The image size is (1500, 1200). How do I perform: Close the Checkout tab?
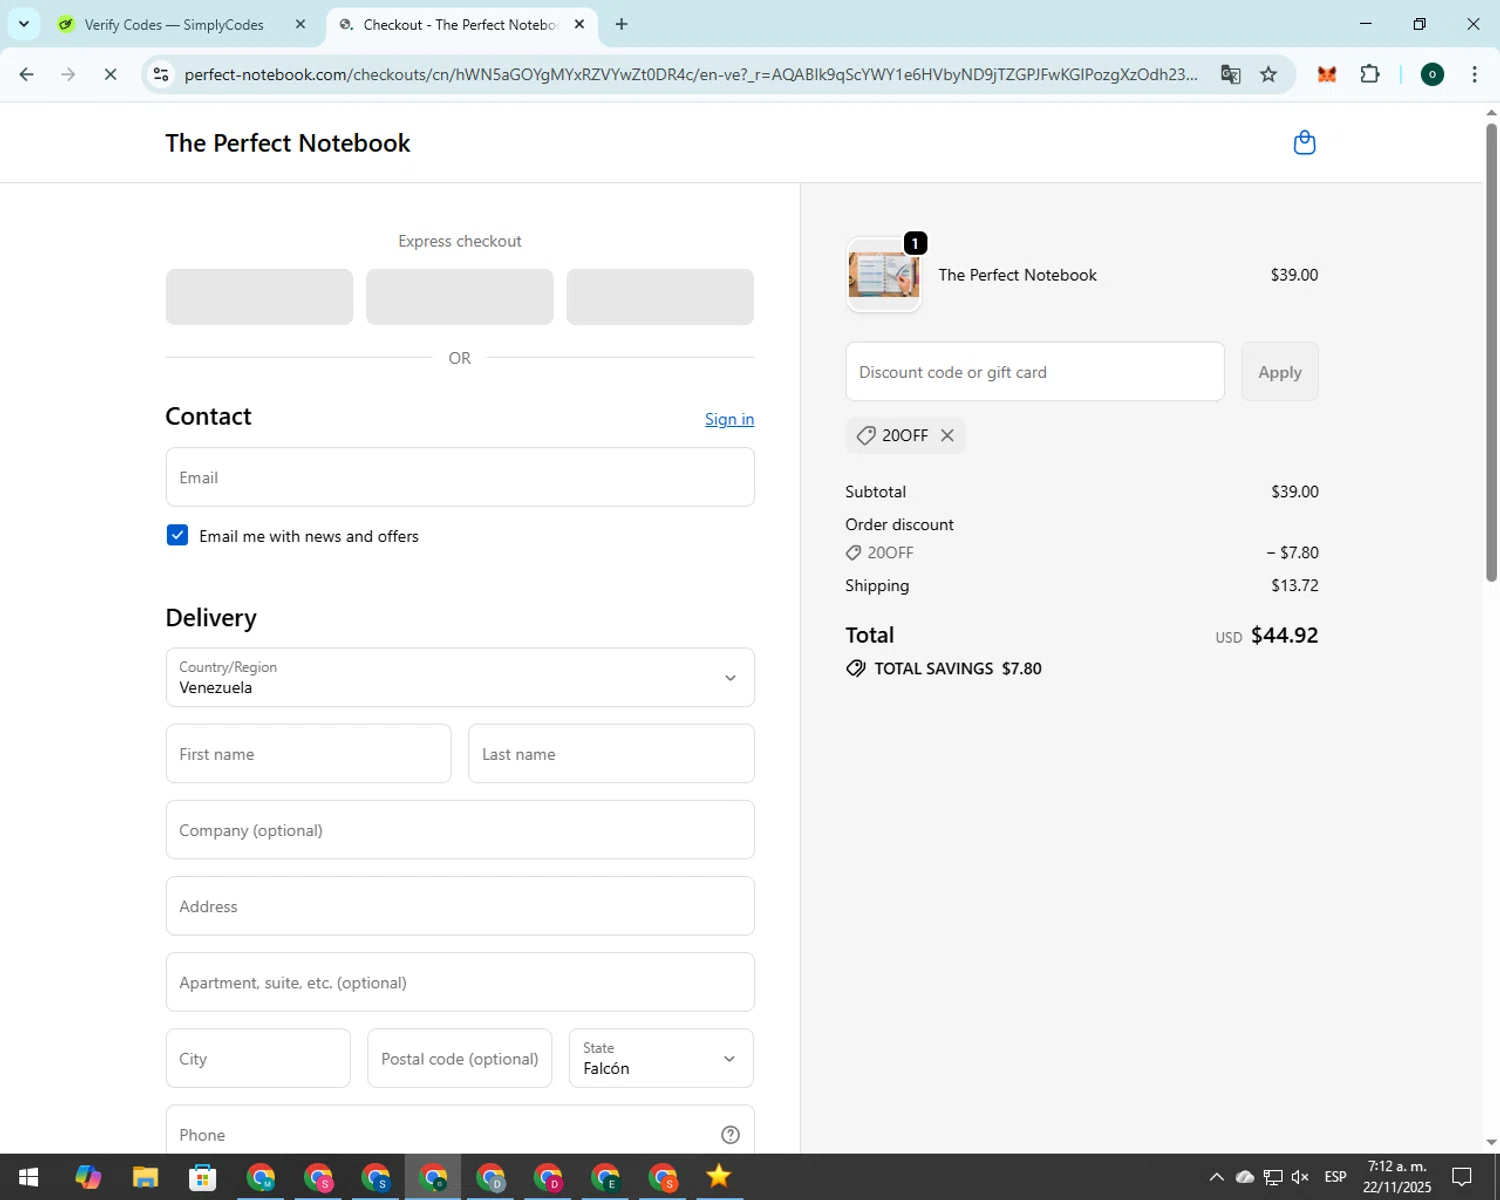[x=579, y=24]
